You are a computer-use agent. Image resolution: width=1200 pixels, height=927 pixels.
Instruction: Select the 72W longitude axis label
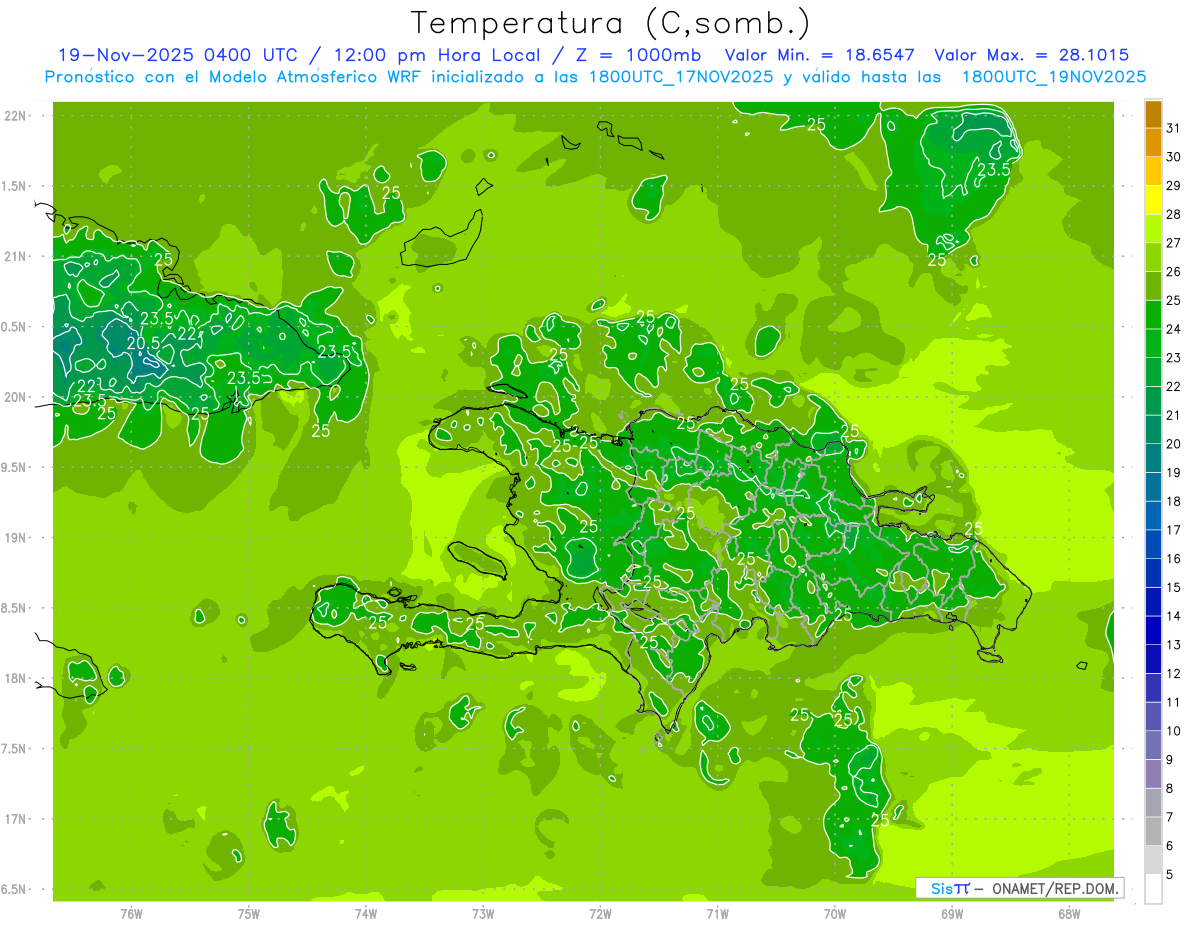(x=600, y=913)
